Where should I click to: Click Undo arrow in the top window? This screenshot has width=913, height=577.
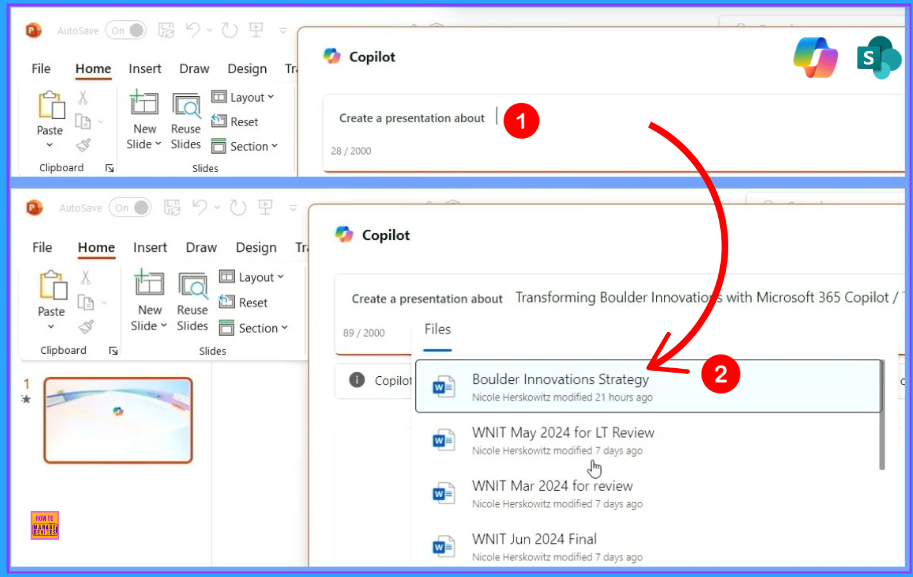tap(193, 30)
